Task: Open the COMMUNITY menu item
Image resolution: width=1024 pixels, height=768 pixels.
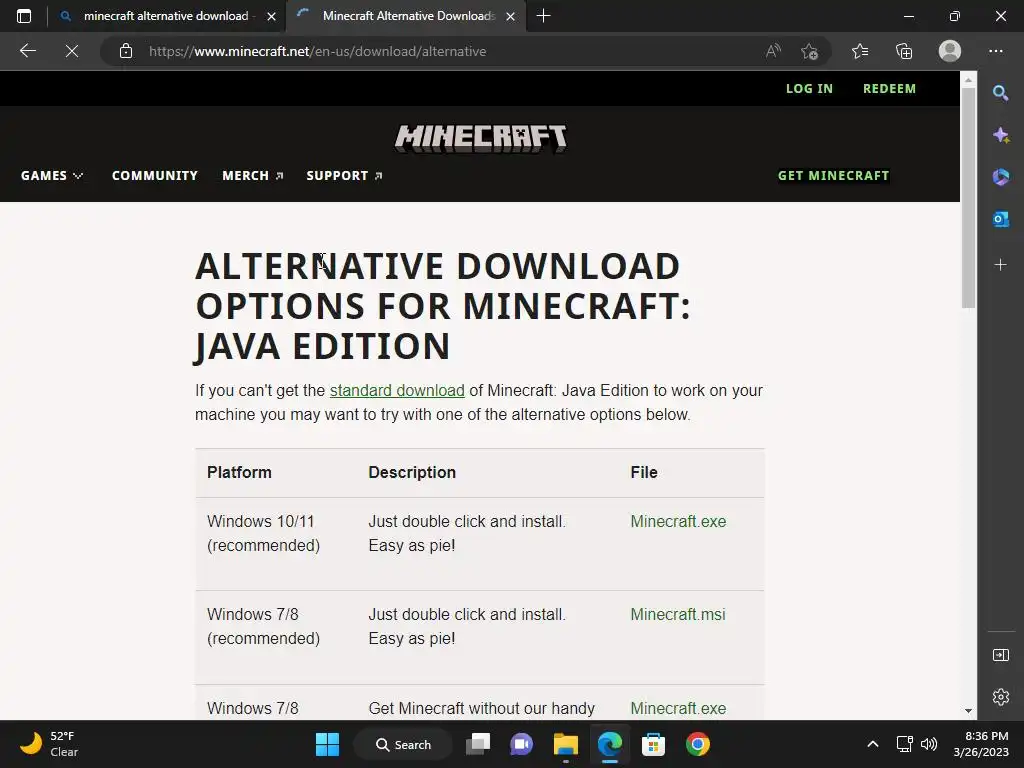Action: (x=155, y=176)
